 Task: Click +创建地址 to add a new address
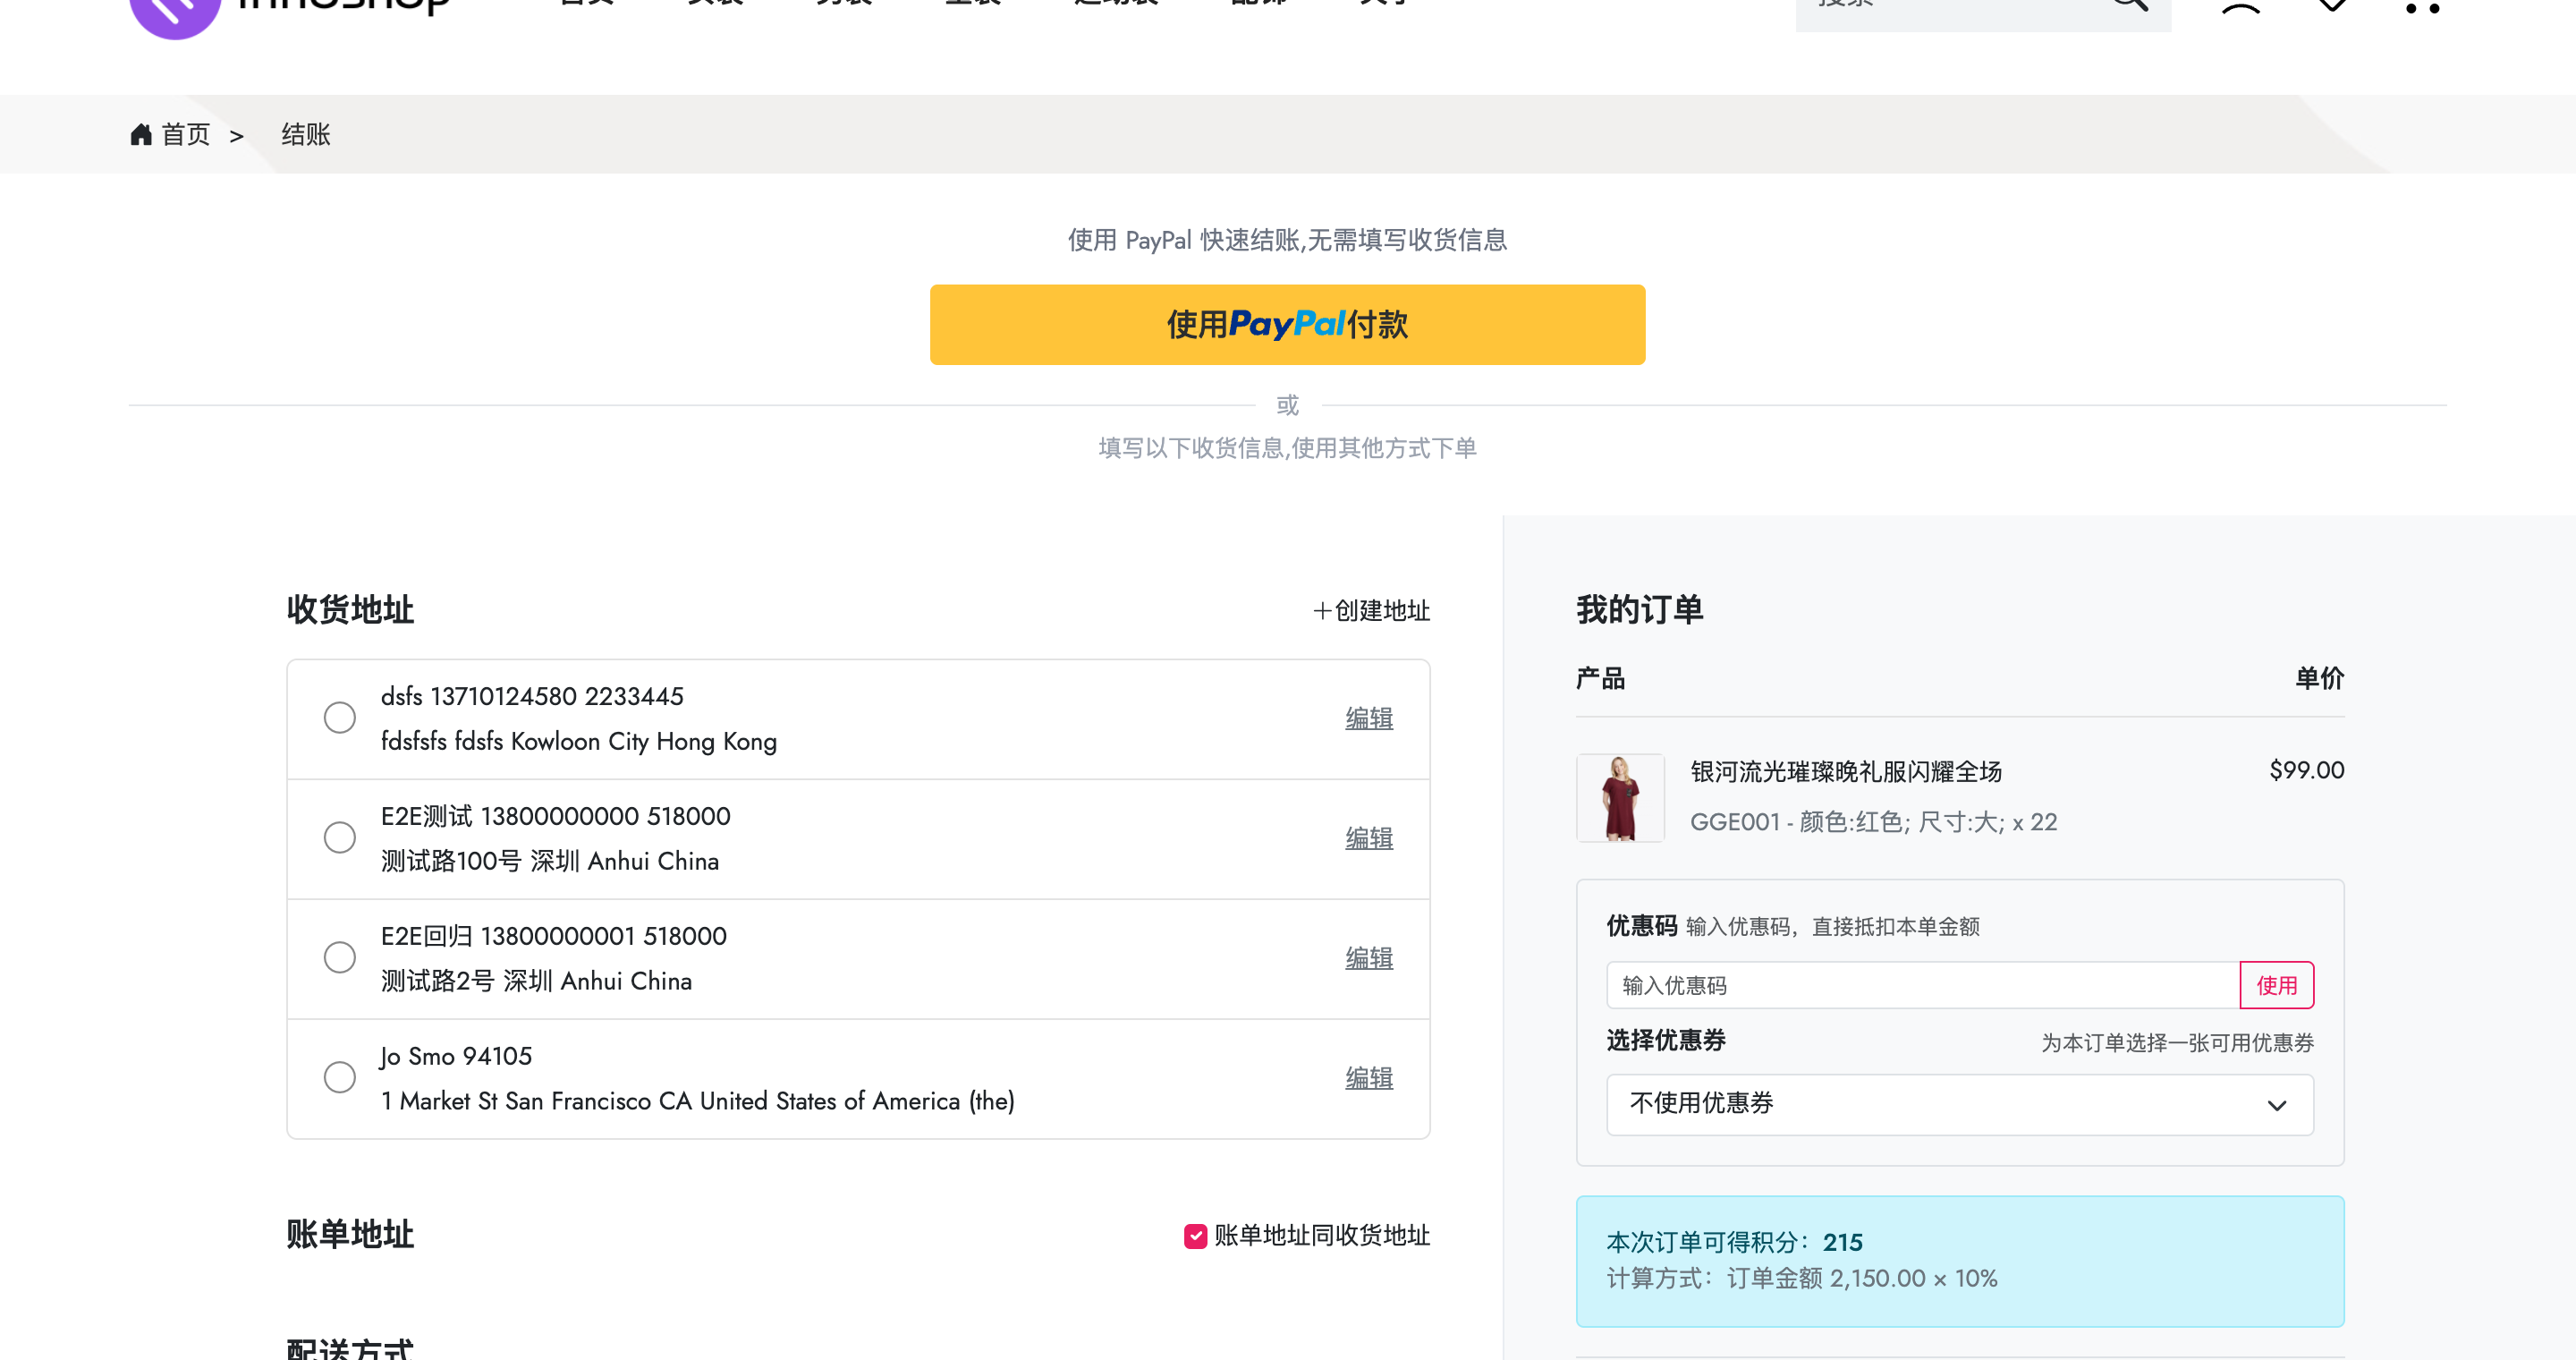coord(1371,611)
